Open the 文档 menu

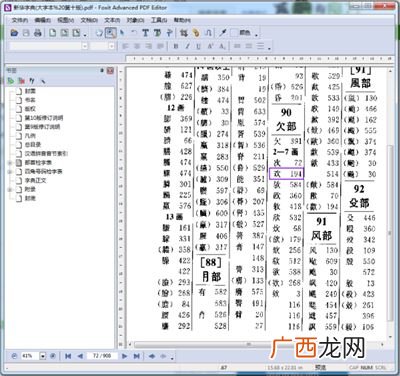coord(89,20)
